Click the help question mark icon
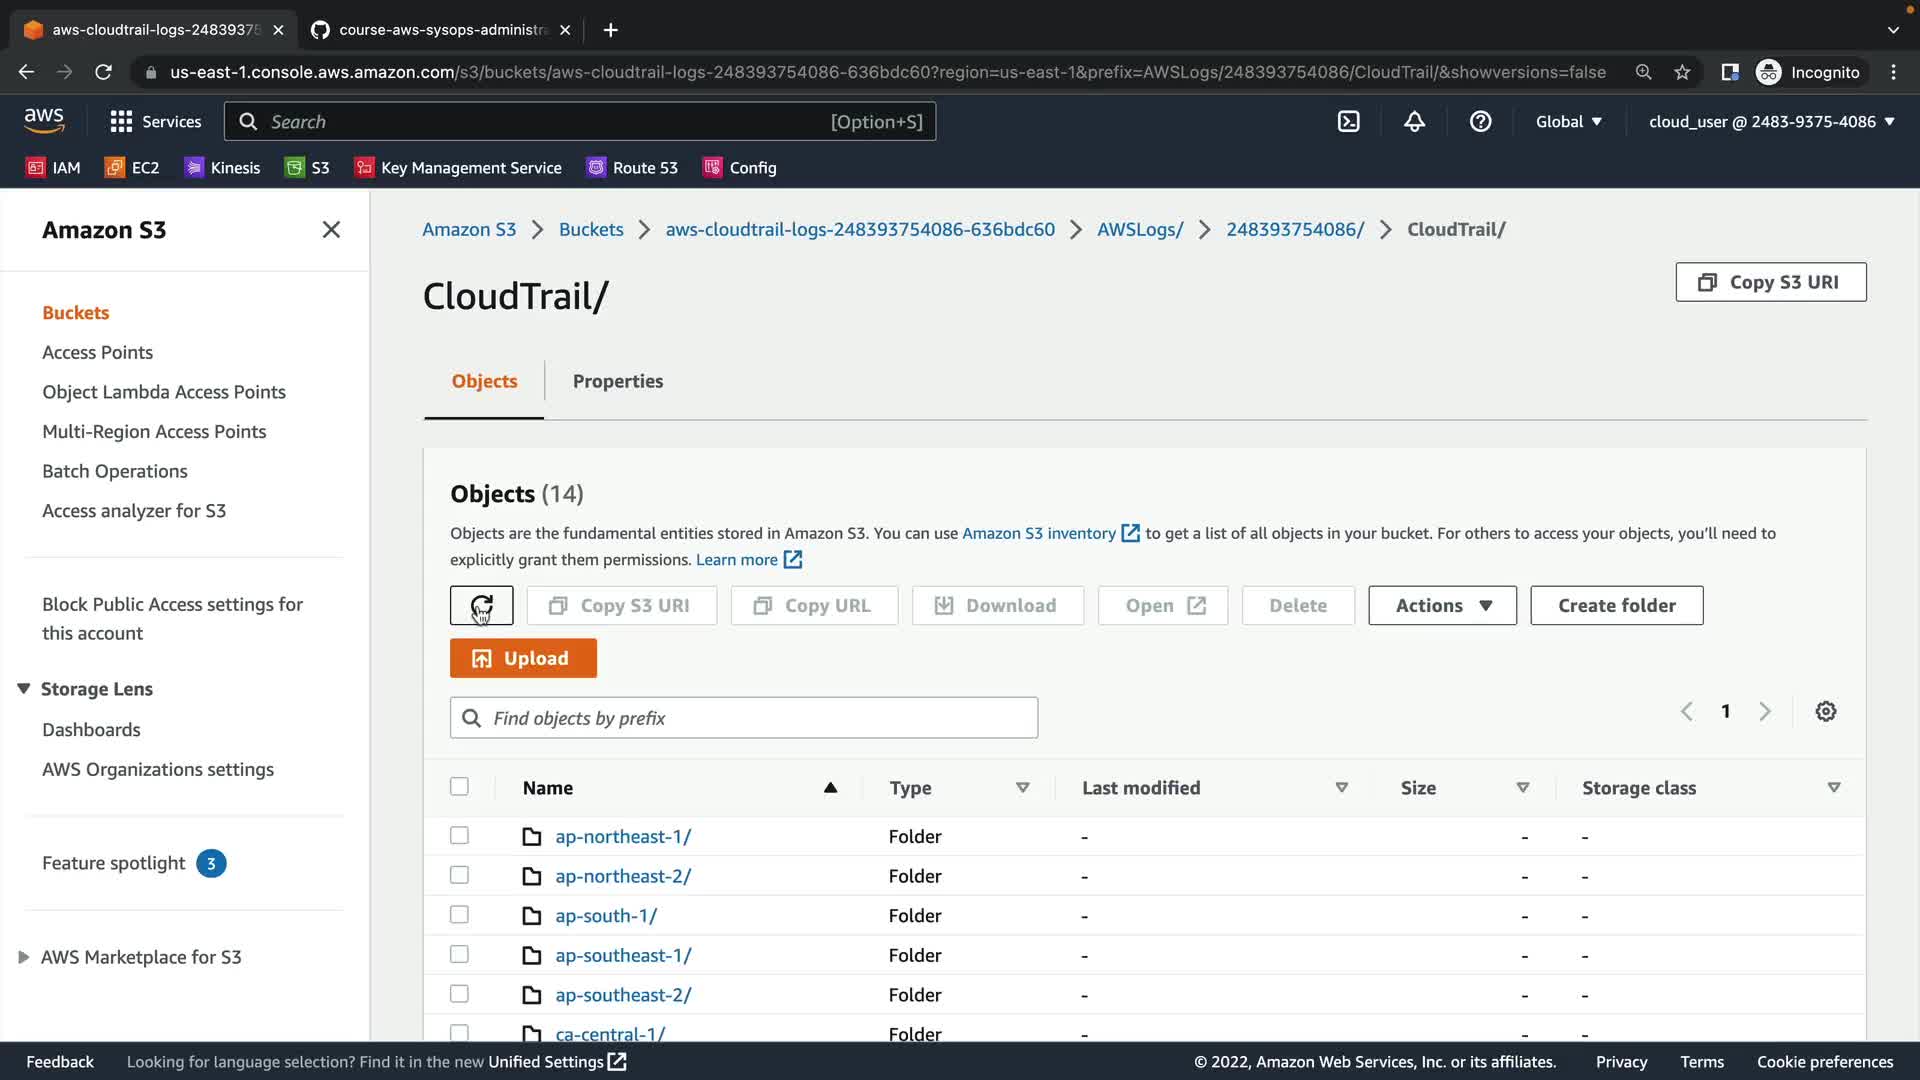 pyautogui.click(x=1480, y=122)
